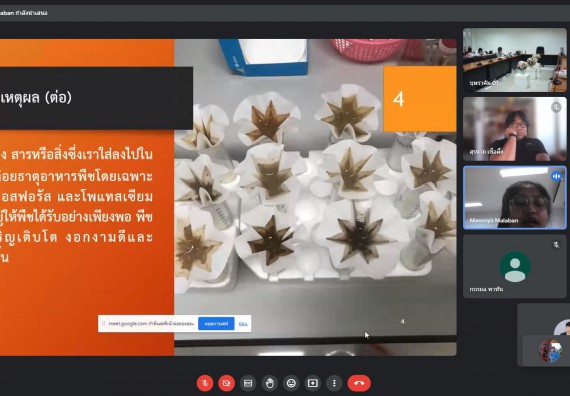Click the speaking indicator on Massaya Malaban tile
570x396 pixels.
pyautogui.click(x=556, y=176)
